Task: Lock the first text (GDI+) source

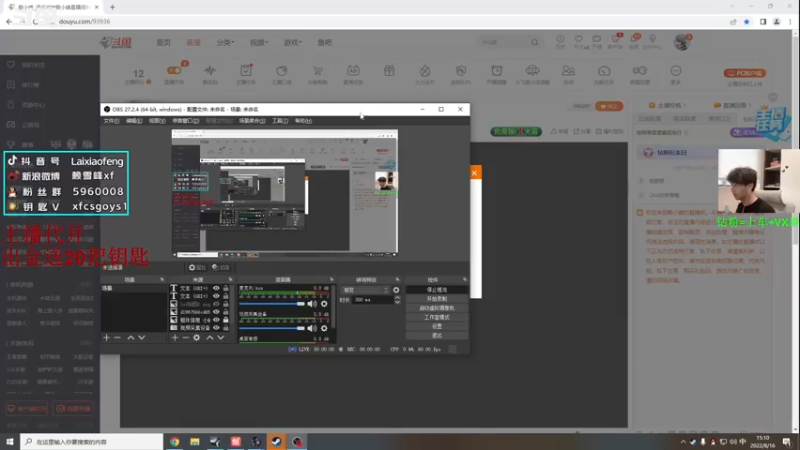Action: point(226,288)
